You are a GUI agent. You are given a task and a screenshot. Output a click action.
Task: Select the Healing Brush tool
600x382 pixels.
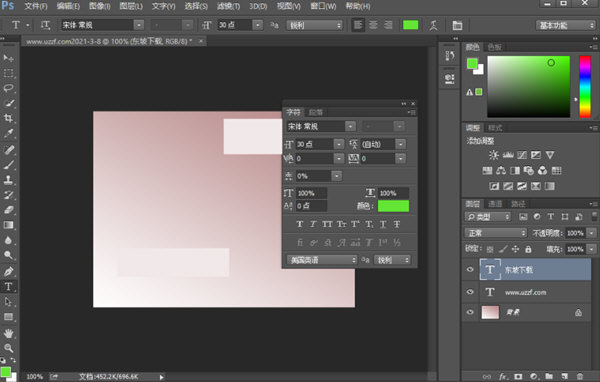pyautogui.click(x=8, y=149)
